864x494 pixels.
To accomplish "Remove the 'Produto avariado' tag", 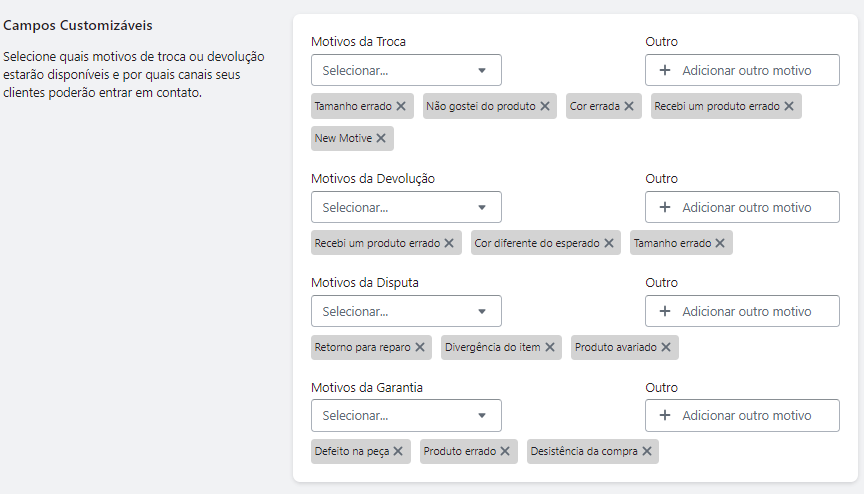I will click(x=666, y=347).
